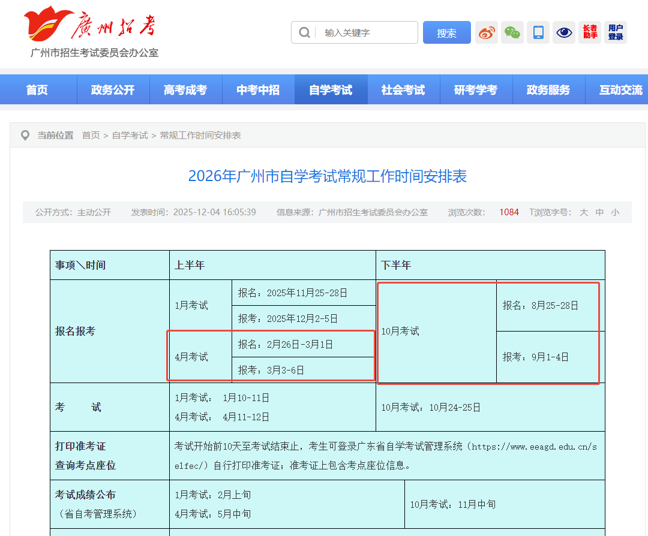Click the Weibo icon in the header
648x536 pixels.
(486, 33)
